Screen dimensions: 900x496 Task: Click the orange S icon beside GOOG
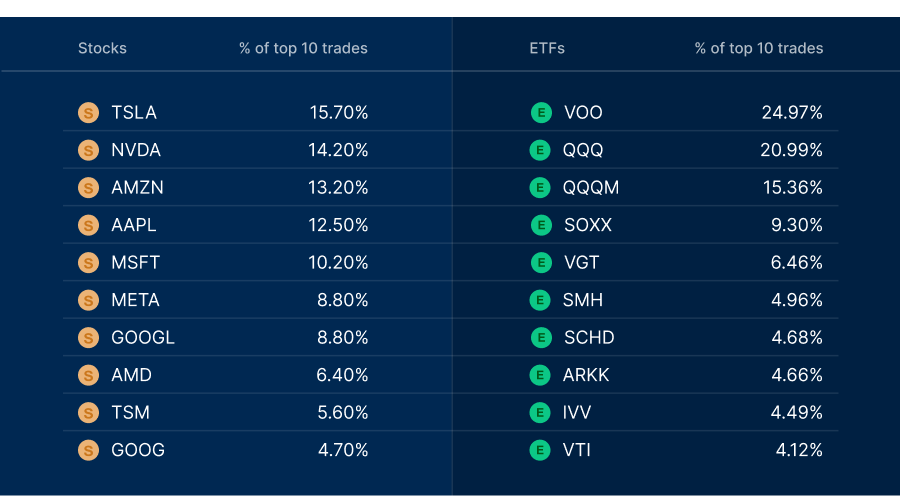coord(88,450)
